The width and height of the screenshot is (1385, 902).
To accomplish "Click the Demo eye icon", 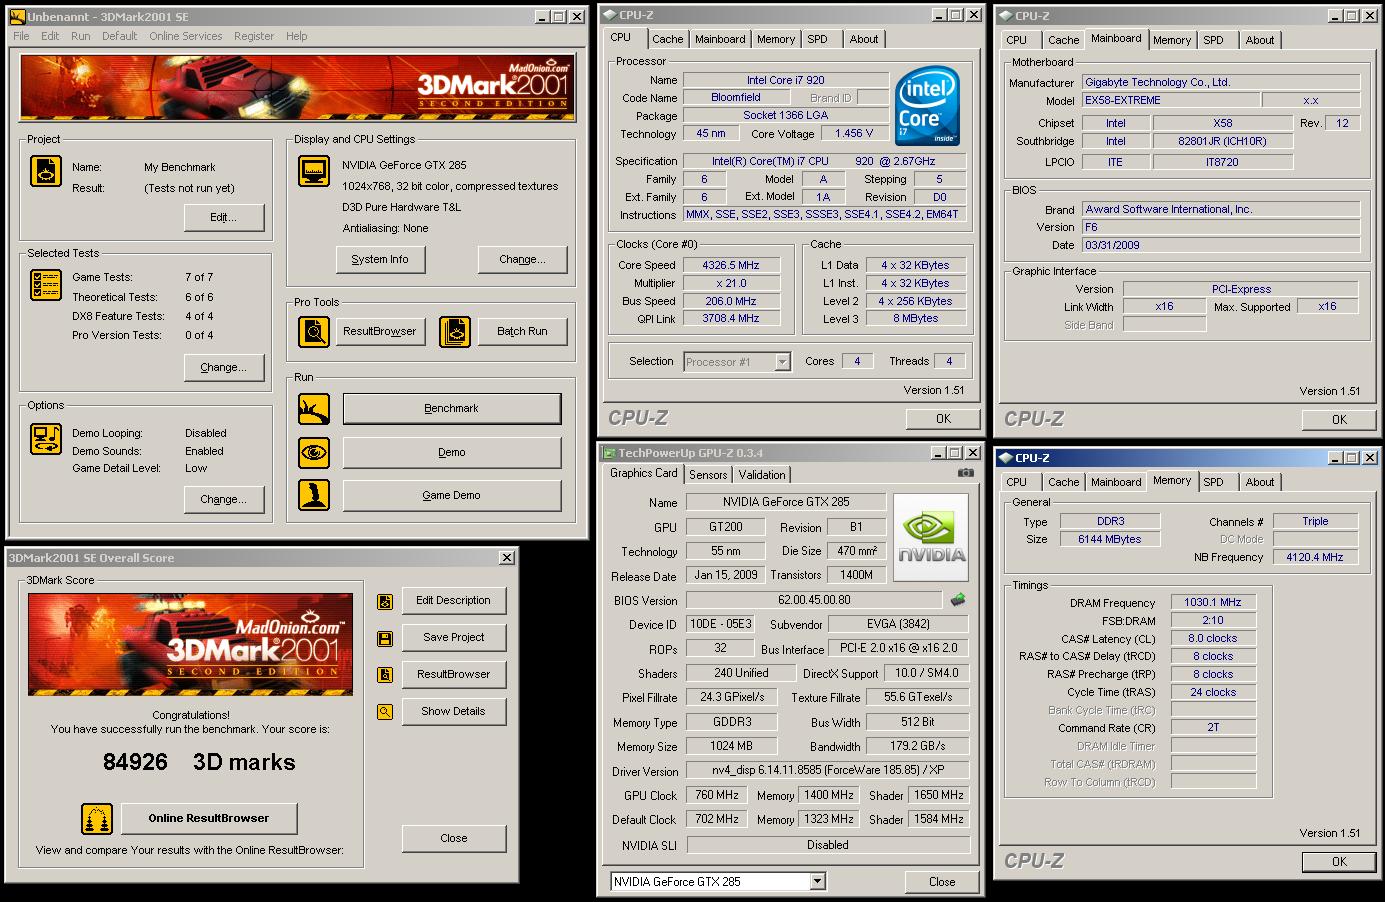I will (314, 452).
